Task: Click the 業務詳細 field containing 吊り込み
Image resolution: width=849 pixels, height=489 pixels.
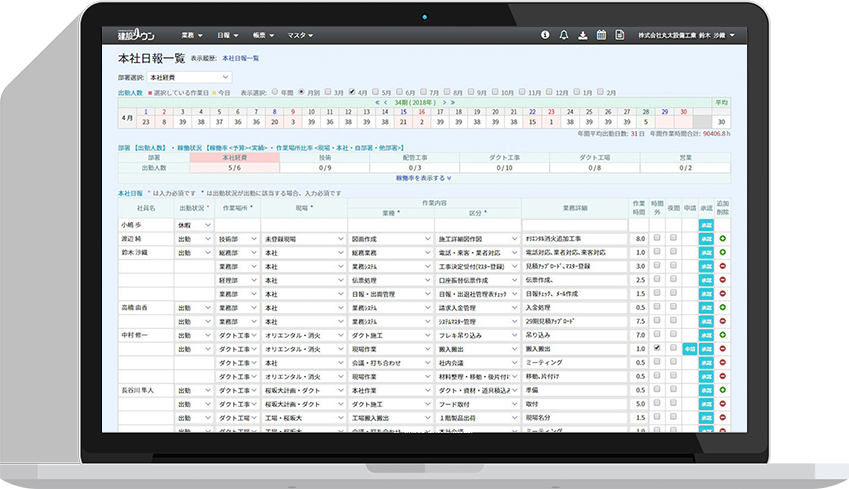Action: click(575, 335)
